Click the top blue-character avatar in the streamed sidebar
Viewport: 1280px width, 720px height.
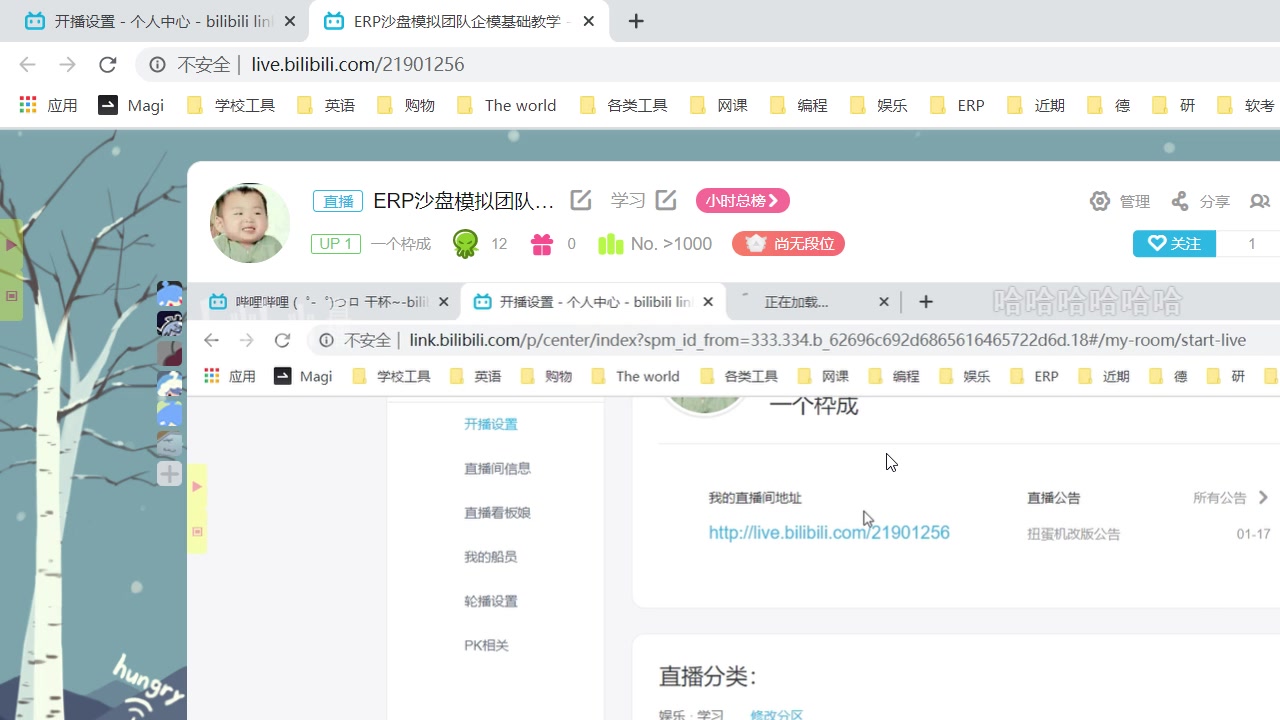pyautogui.click(x=170, y=295)
